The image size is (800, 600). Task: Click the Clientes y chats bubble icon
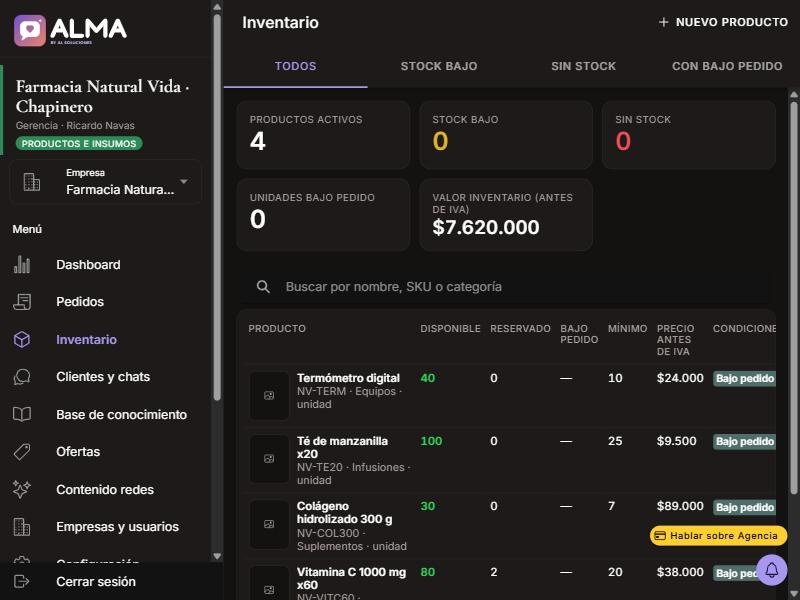coord(21,377)
